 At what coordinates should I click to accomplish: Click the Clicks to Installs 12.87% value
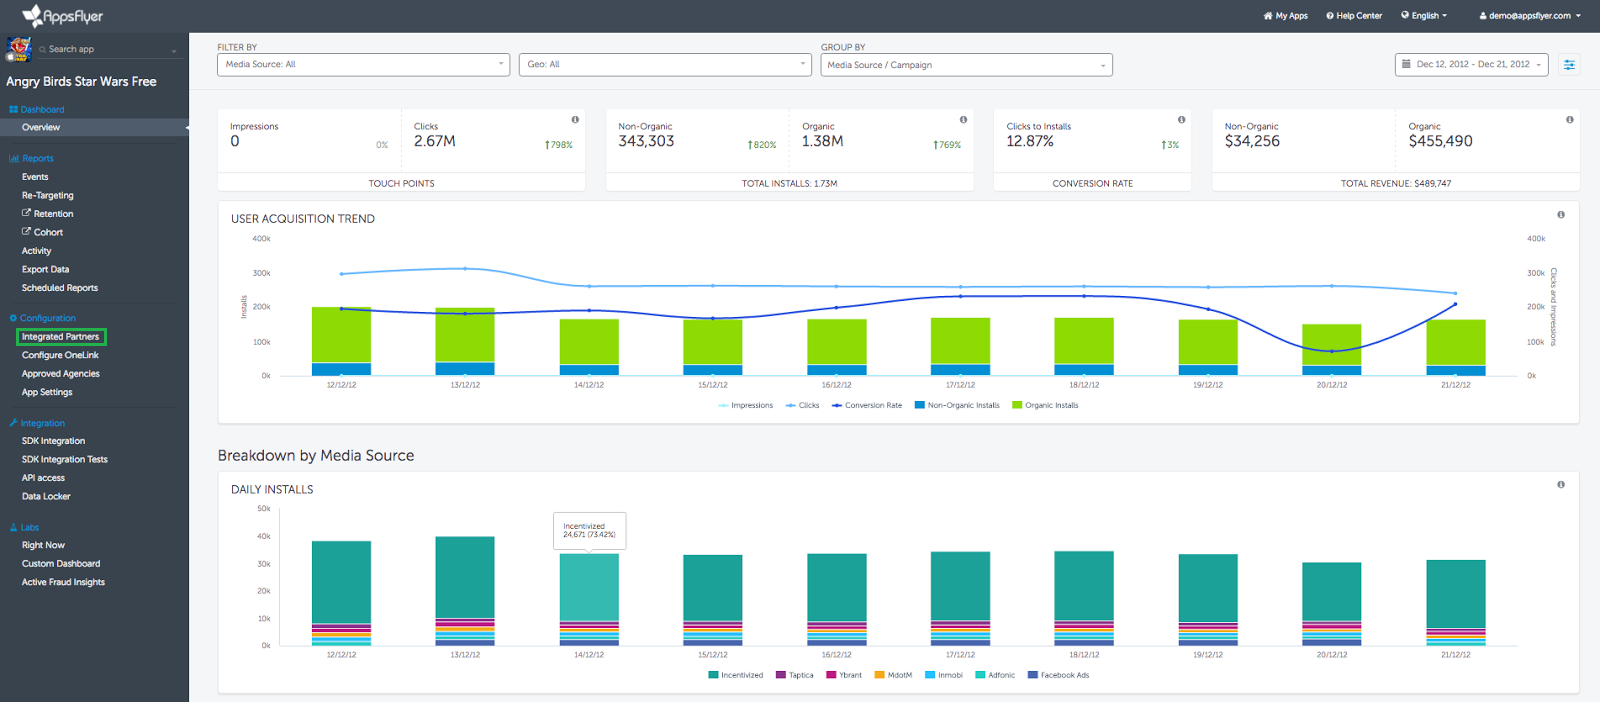point(1030,141)
